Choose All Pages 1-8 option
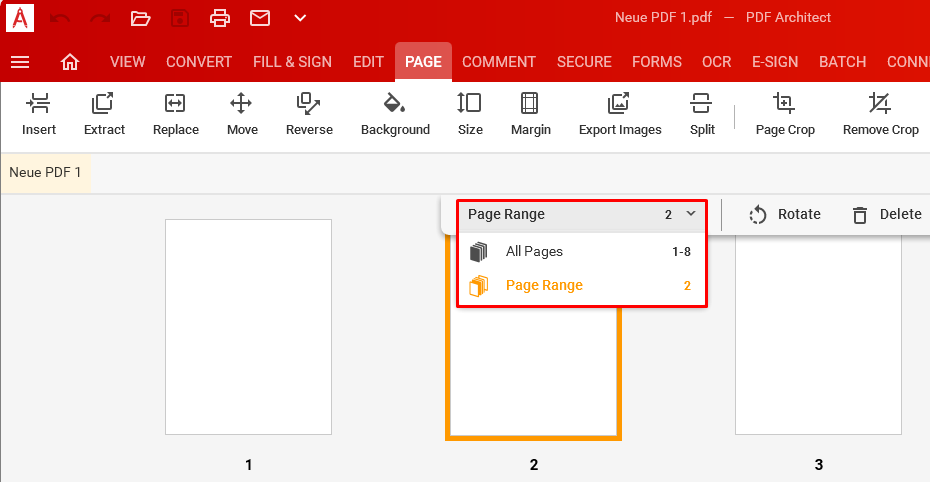Screen dimensions: 930x482 click(x=582, y=251)
